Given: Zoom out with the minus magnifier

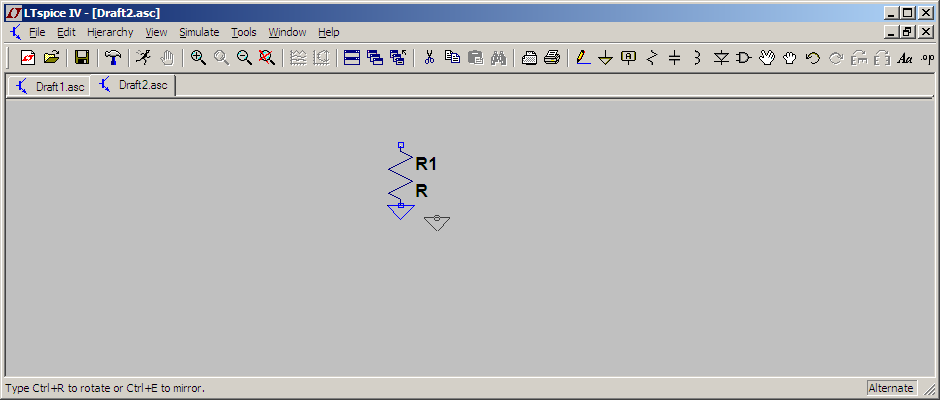Looking at the screenshot, I should (244, 58).
